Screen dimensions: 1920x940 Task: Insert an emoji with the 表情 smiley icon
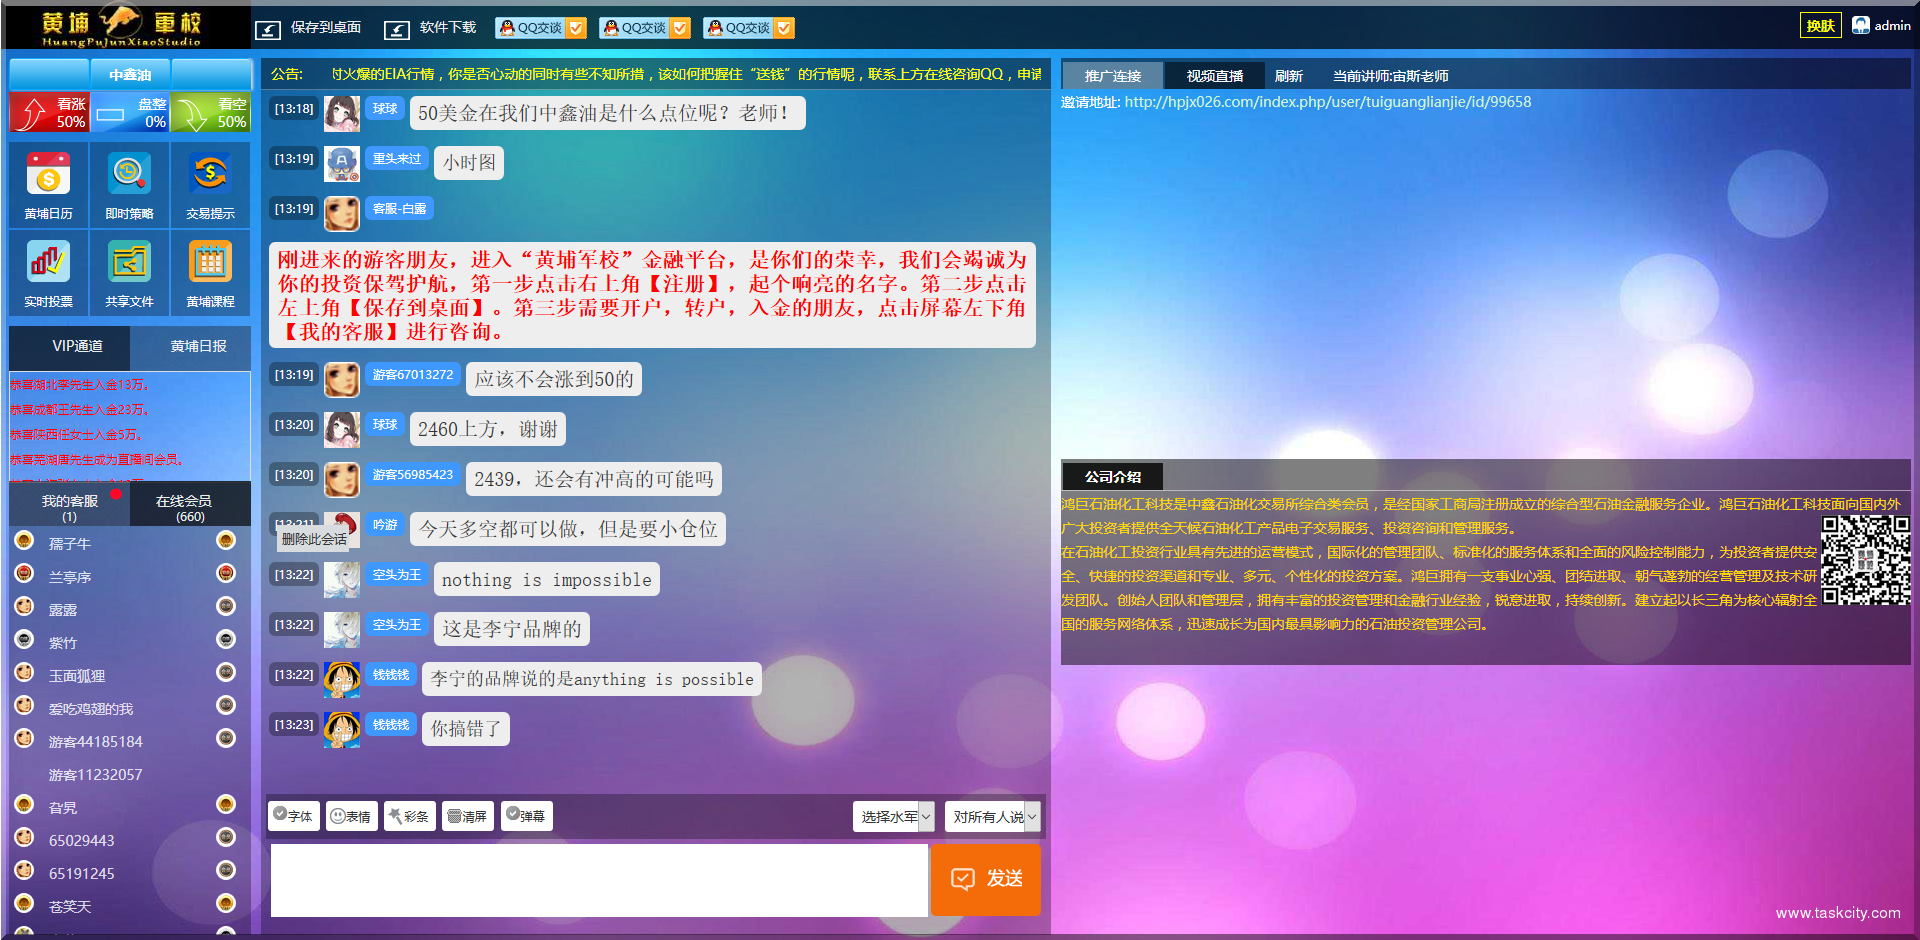coord(351,816)
